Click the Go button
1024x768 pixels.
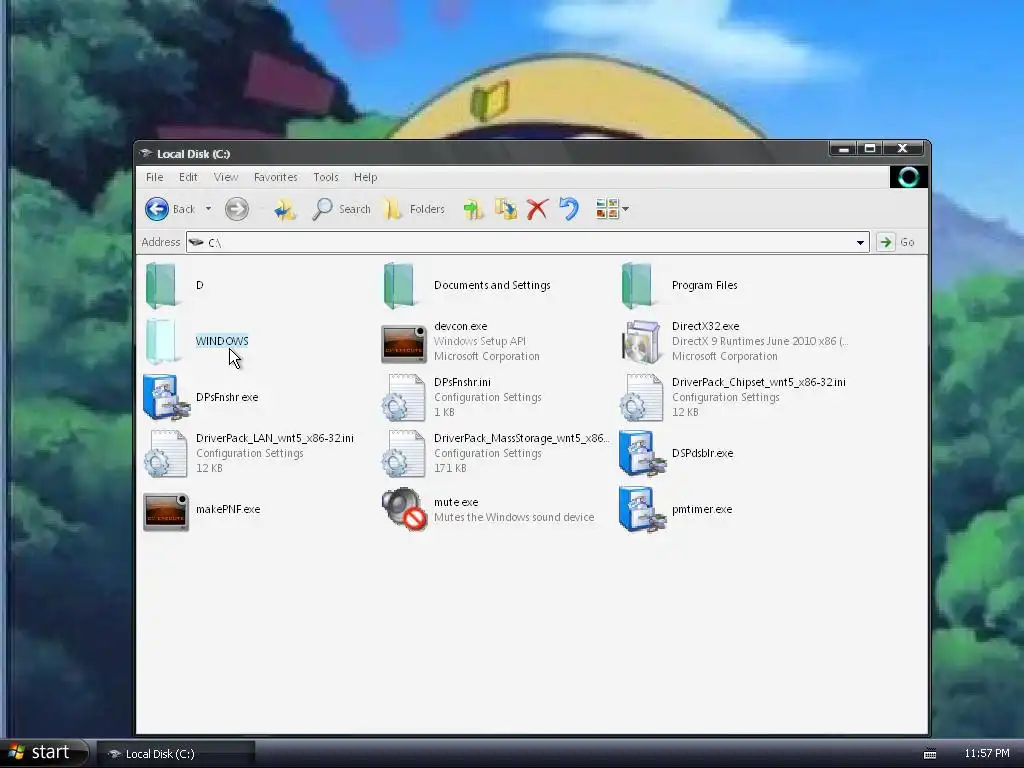click(x=896, y=242)
